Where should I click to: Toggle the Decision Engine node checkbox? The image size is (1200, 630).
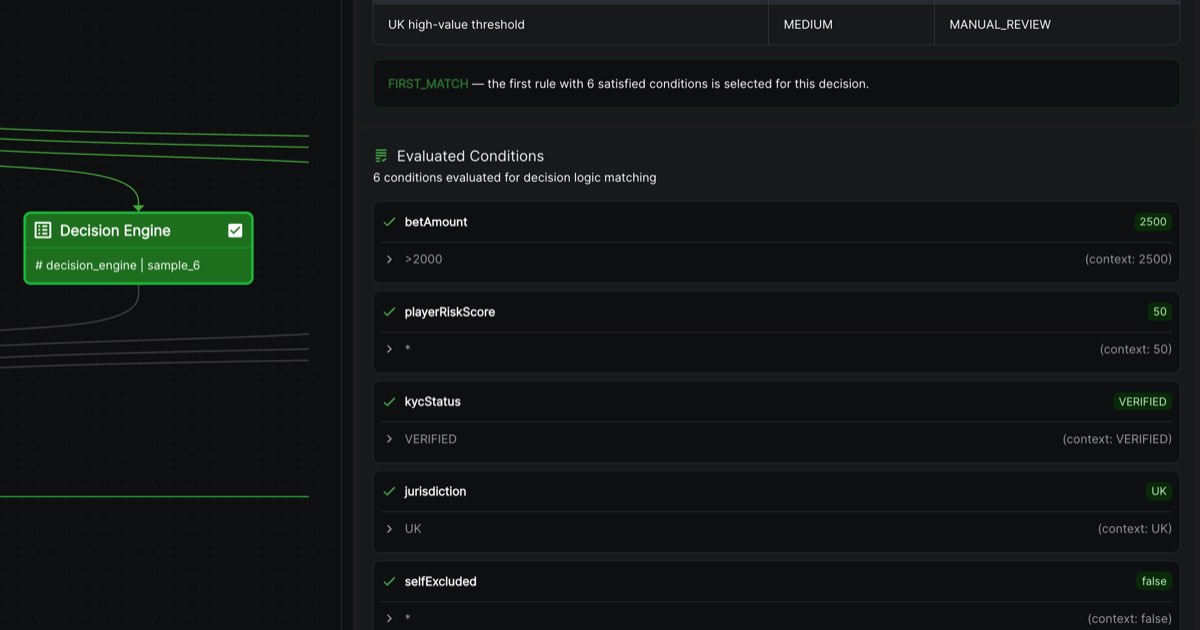(x=235, y=230)
